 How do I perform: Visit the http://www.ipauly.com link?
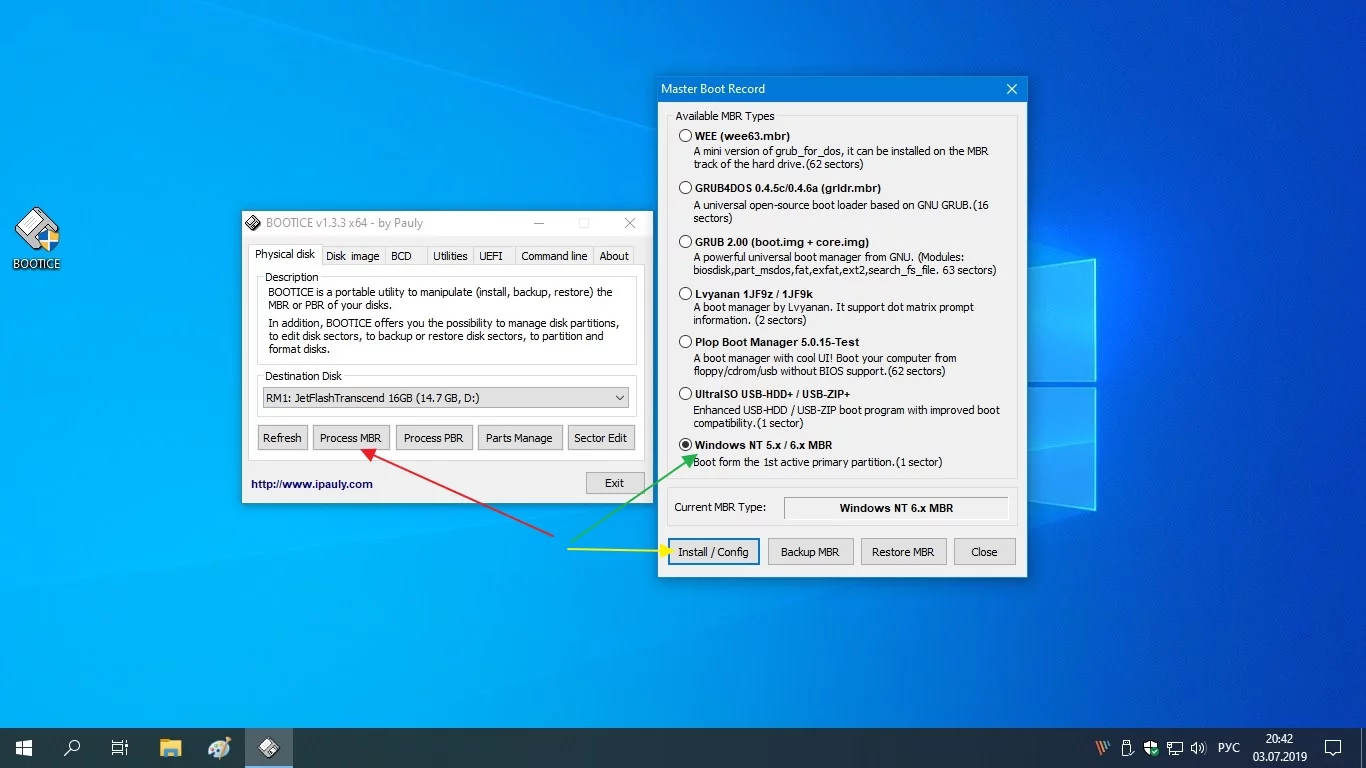[x=312, y=484]
